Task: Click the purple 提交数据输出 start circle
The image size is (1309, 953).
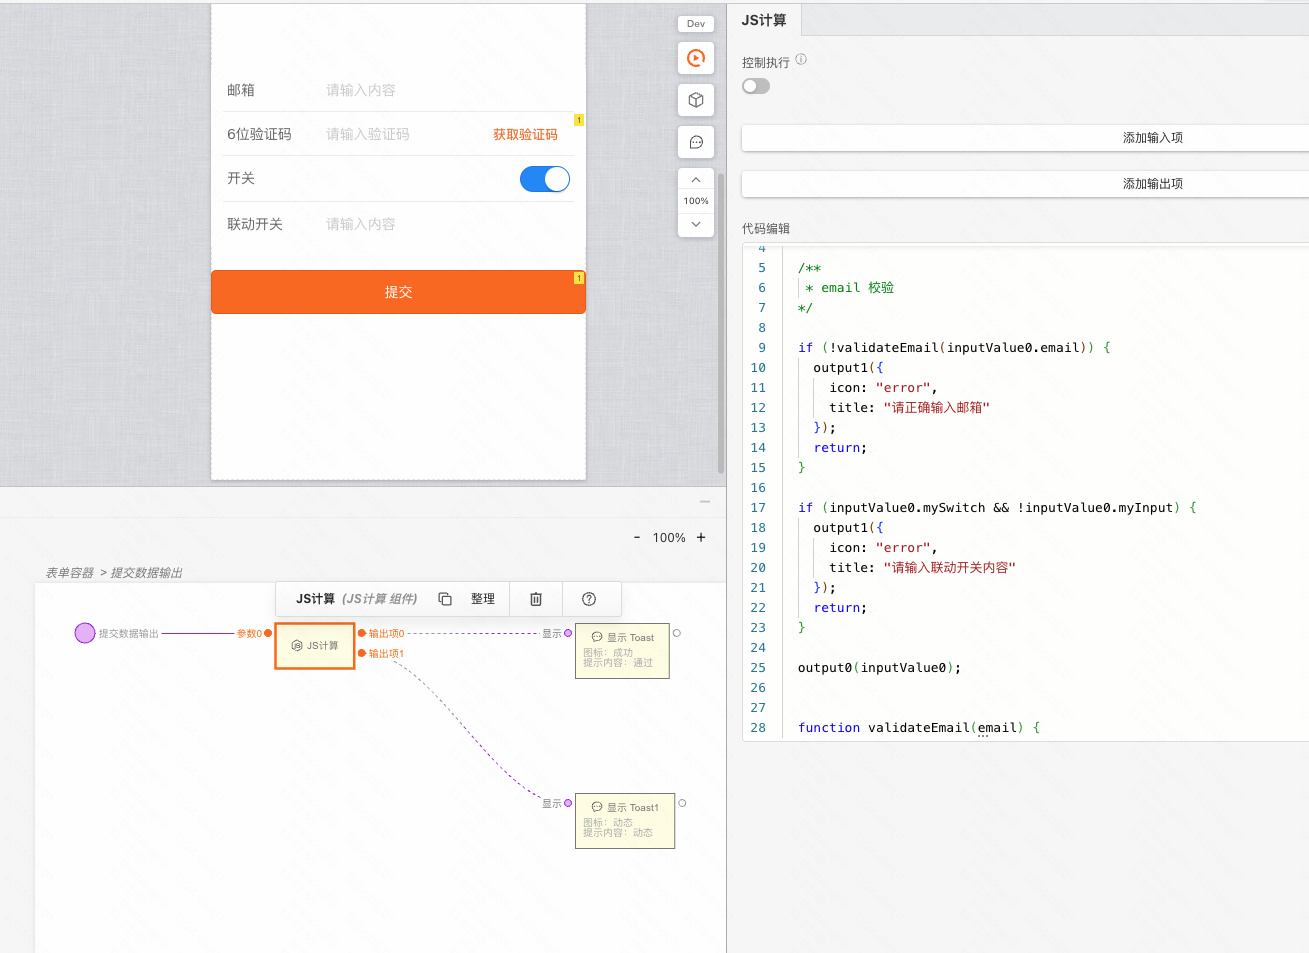Action: (x=85, y=633)
